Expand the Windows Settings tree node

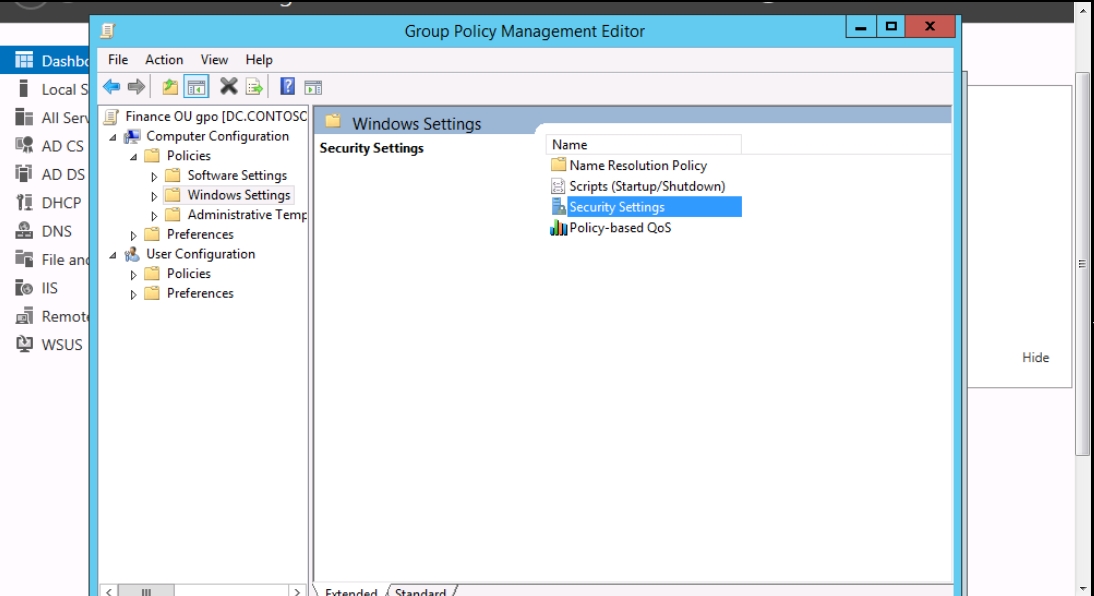pyautogui.click(x=154, y=196)
